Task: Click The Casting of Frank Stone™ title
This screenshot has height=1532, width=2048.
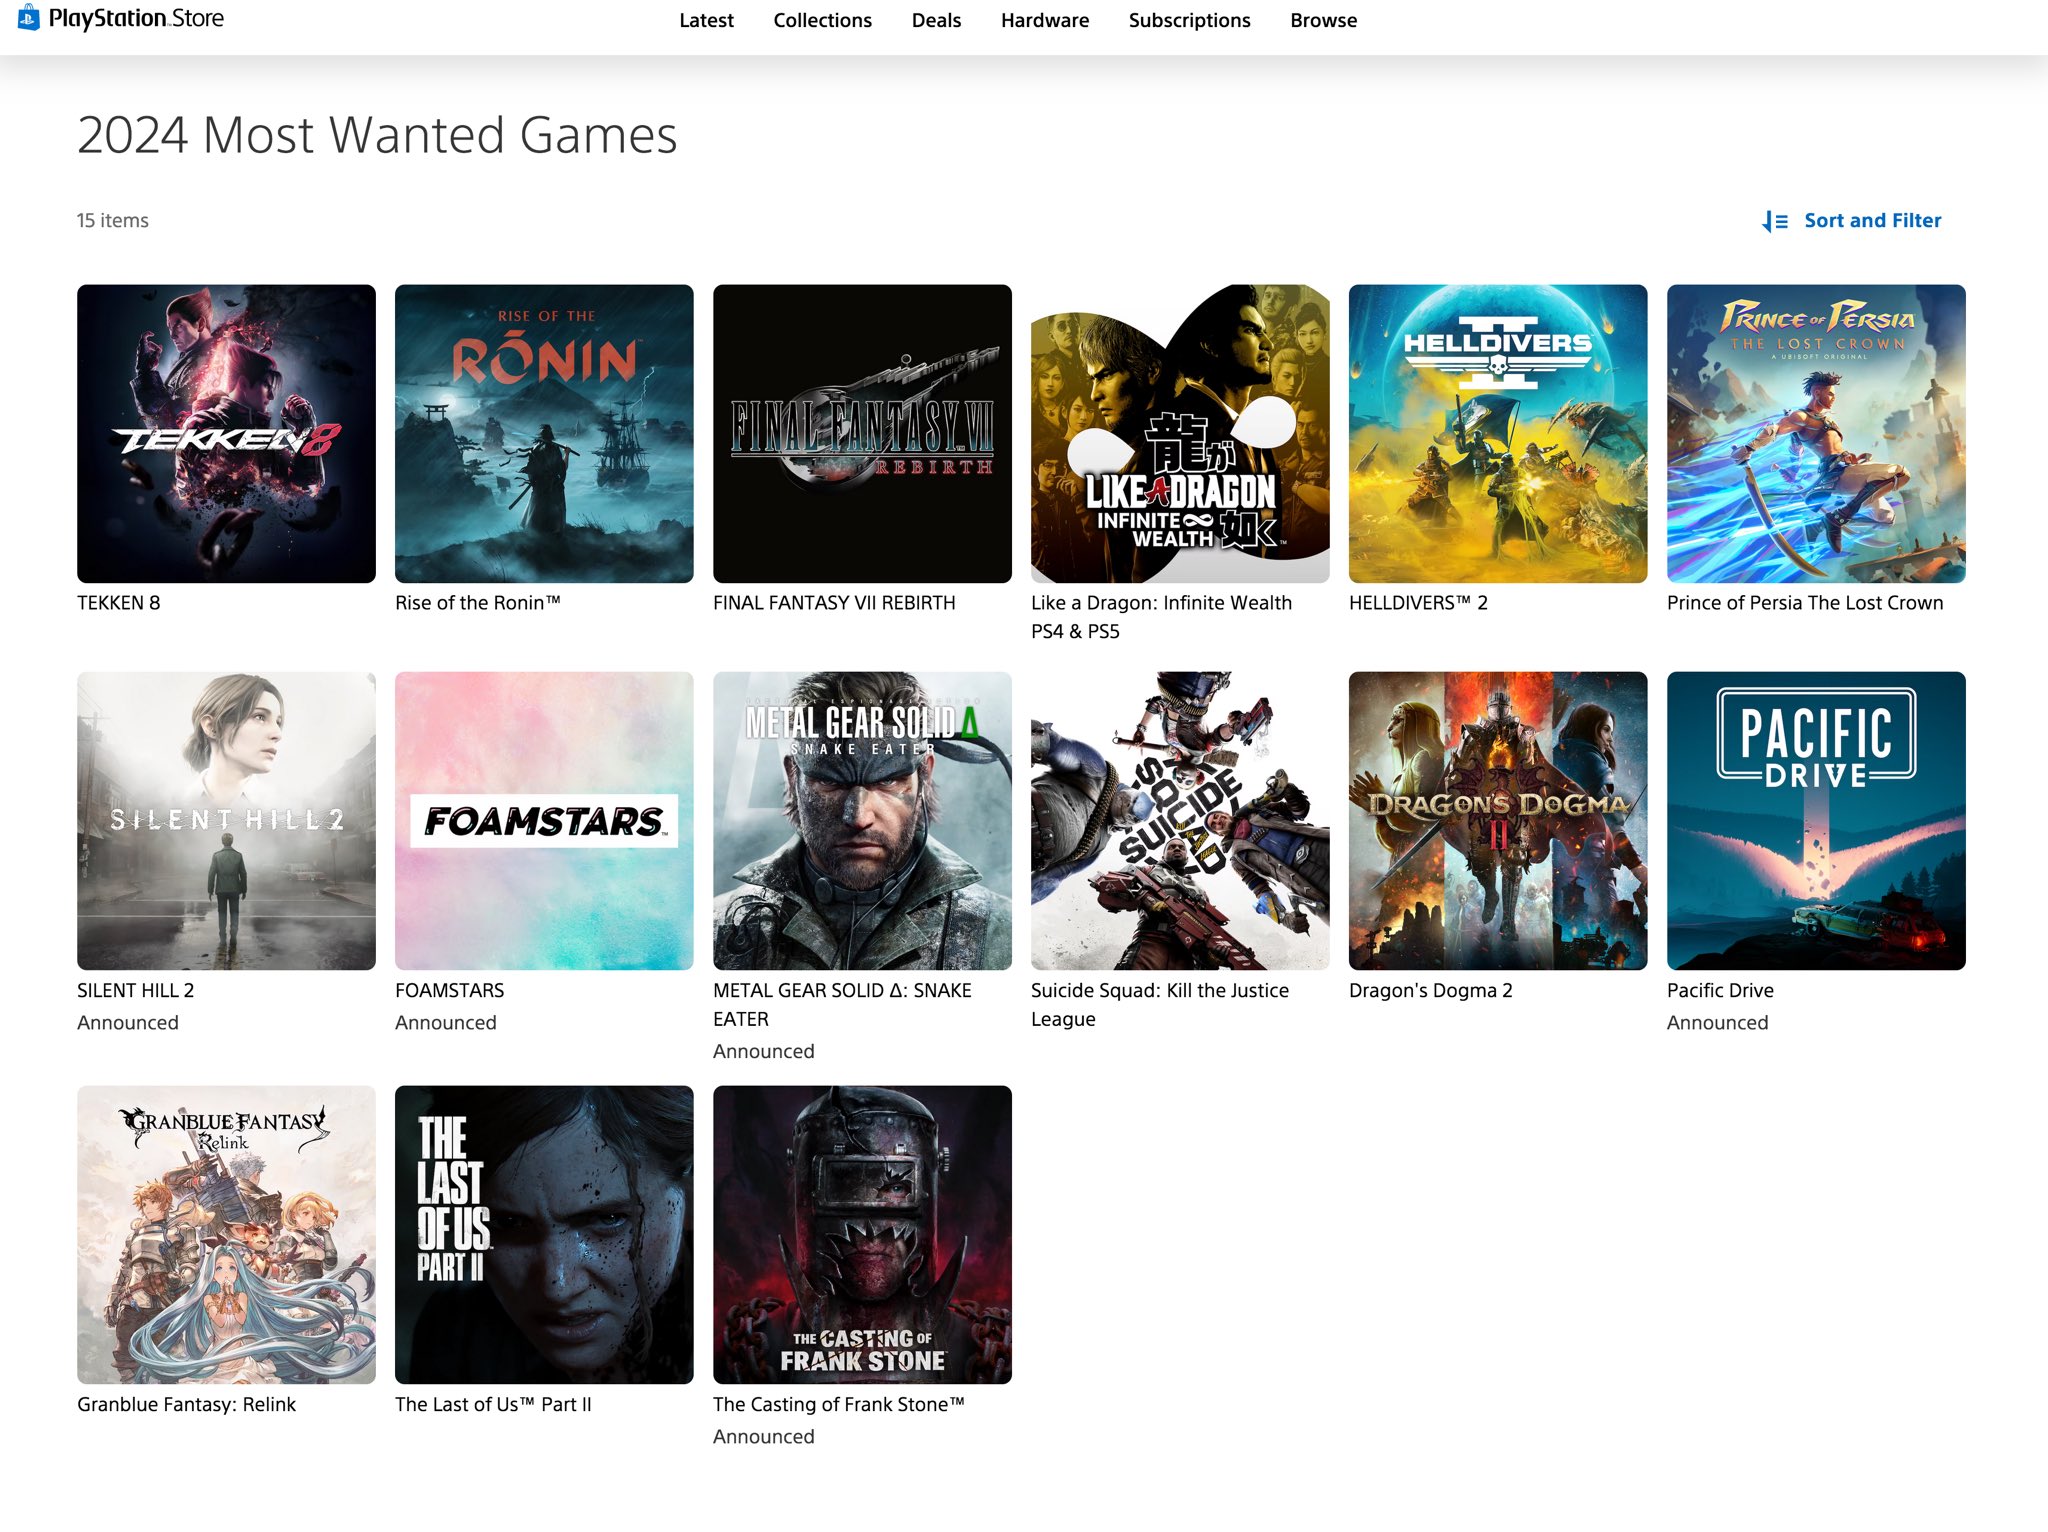Action: 839,1404
